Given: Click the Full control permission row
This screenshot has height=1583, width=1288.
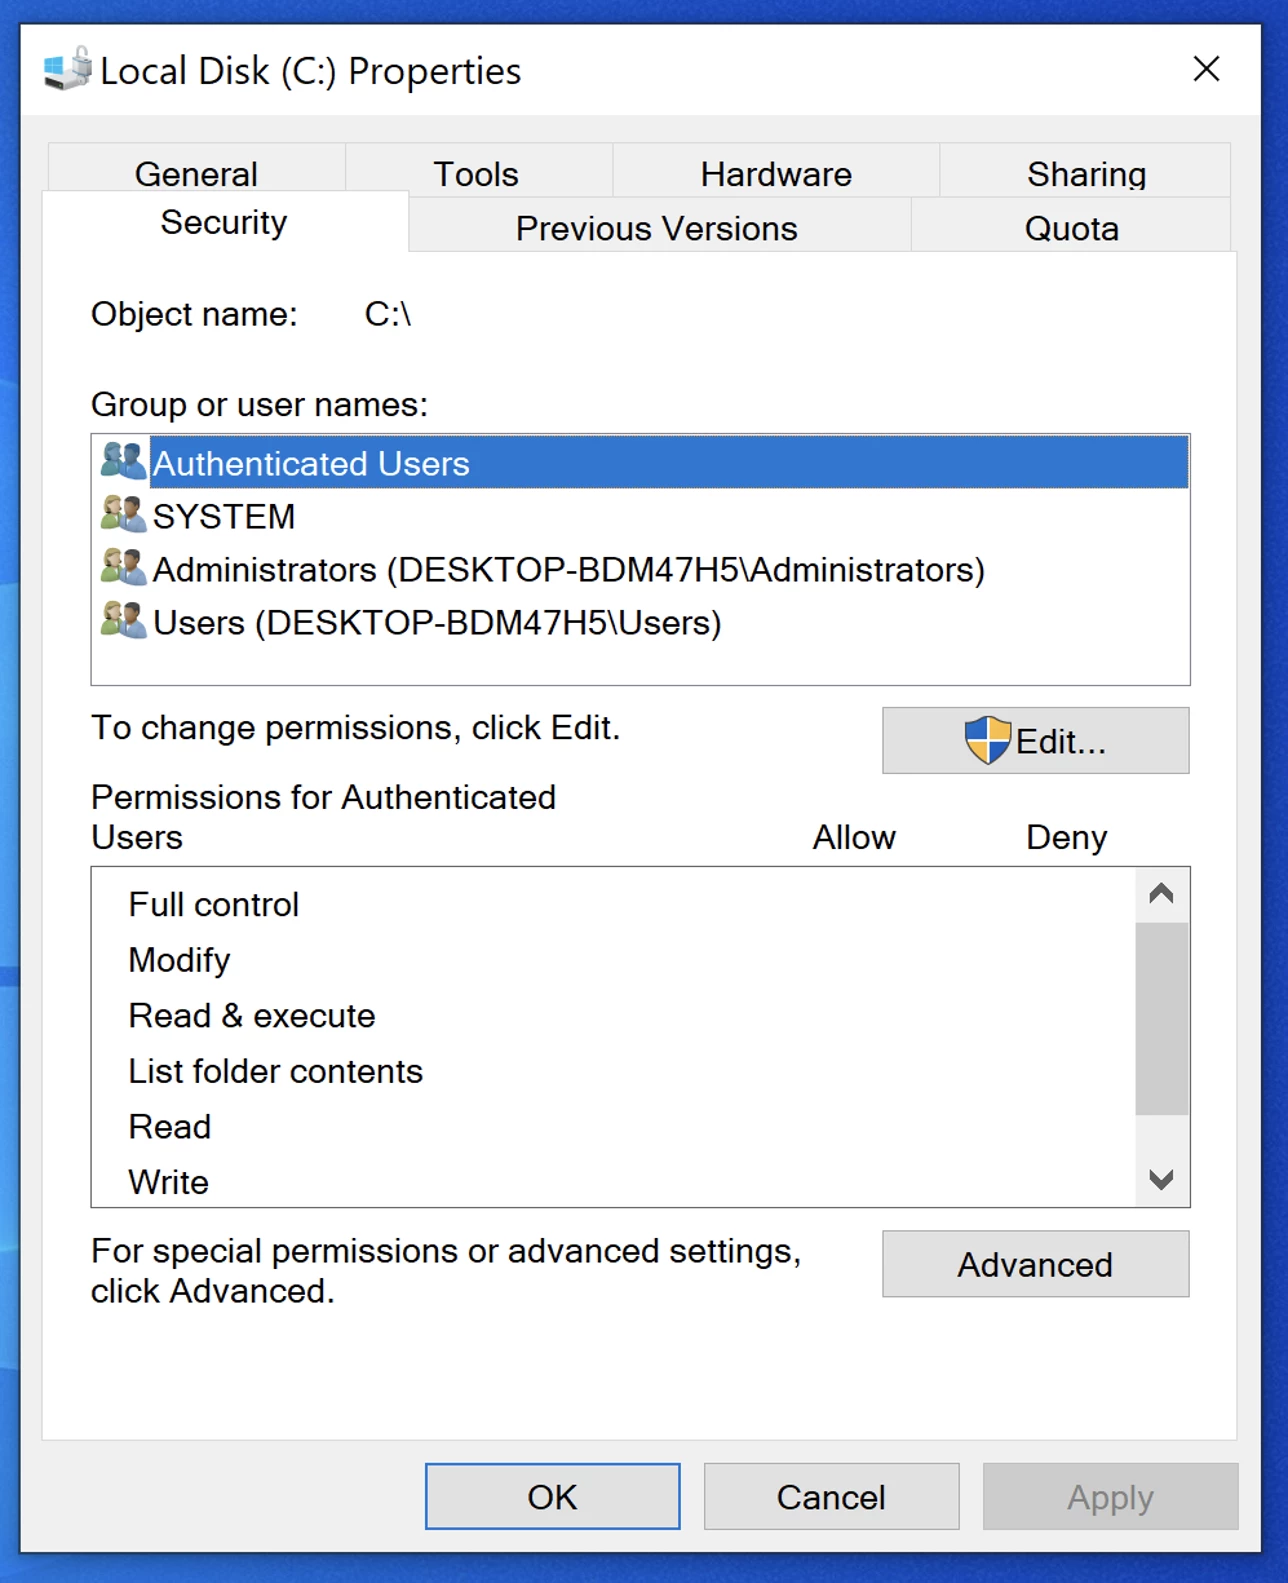Looking at the screenshot, I should tap(614, 904).
